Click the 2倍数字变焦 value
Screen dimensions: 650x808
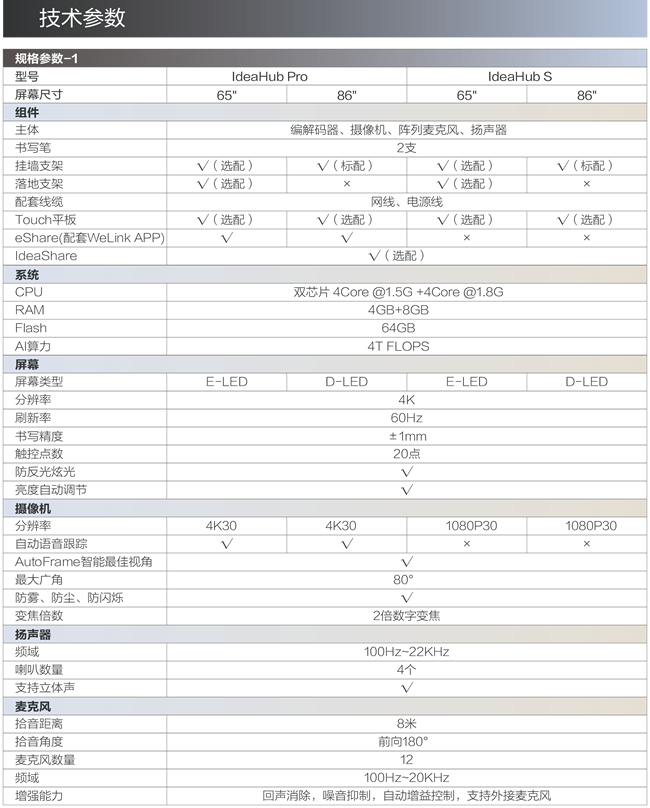coord(407,616)
